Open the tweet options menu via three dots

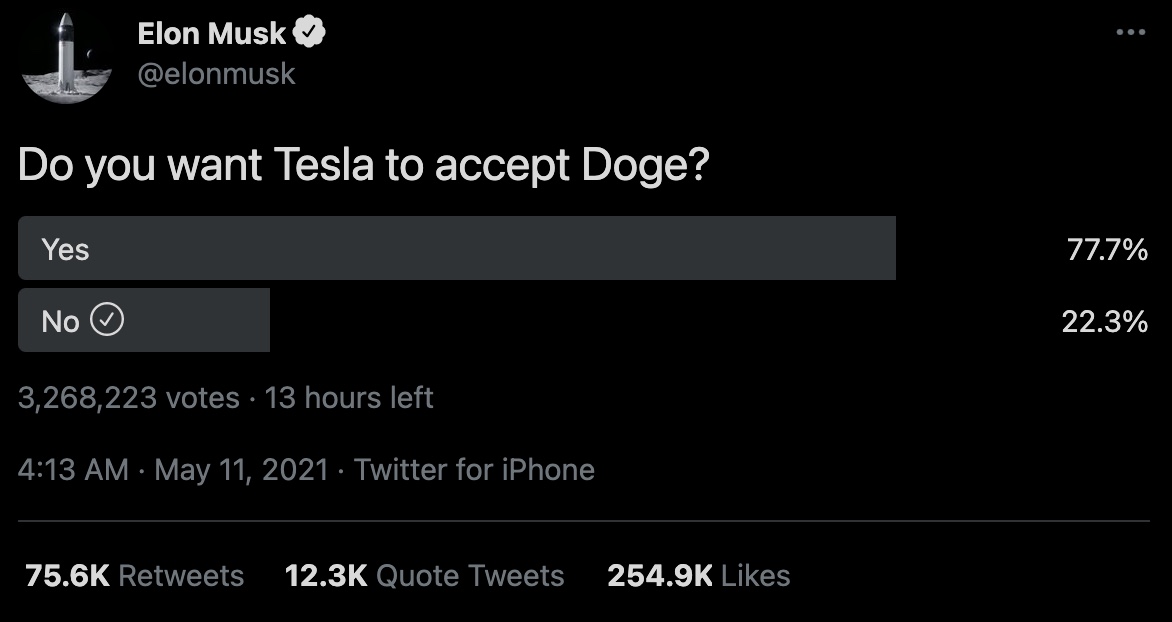click(x=1129, y=30)
